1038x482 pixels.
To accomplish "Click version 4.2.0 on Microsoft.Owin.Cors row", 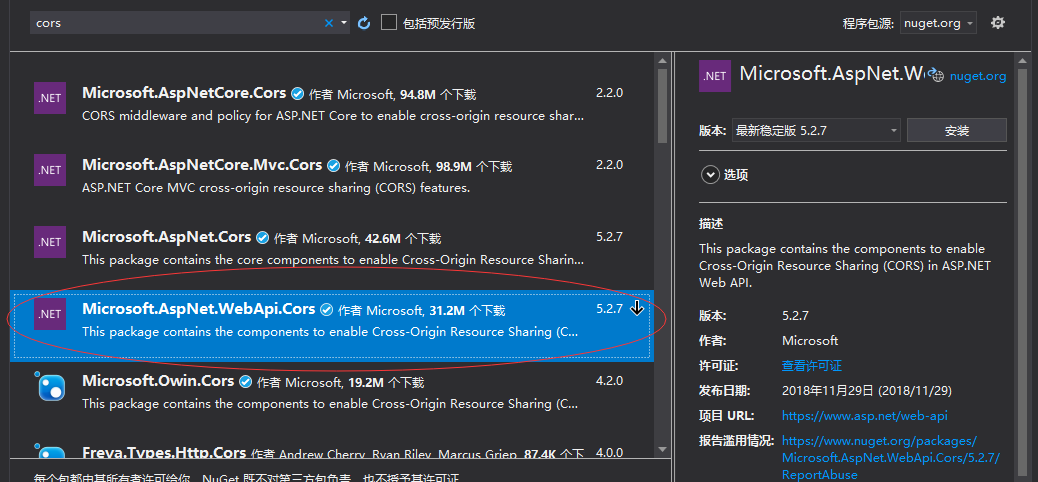I will coord(609,381).
